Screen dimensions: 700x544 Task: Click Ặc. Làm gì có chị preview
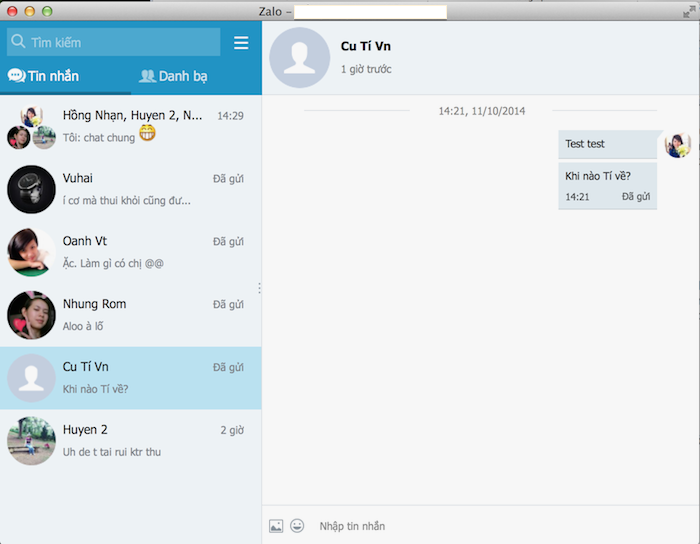pyautogui.click(x=113, y=263)
